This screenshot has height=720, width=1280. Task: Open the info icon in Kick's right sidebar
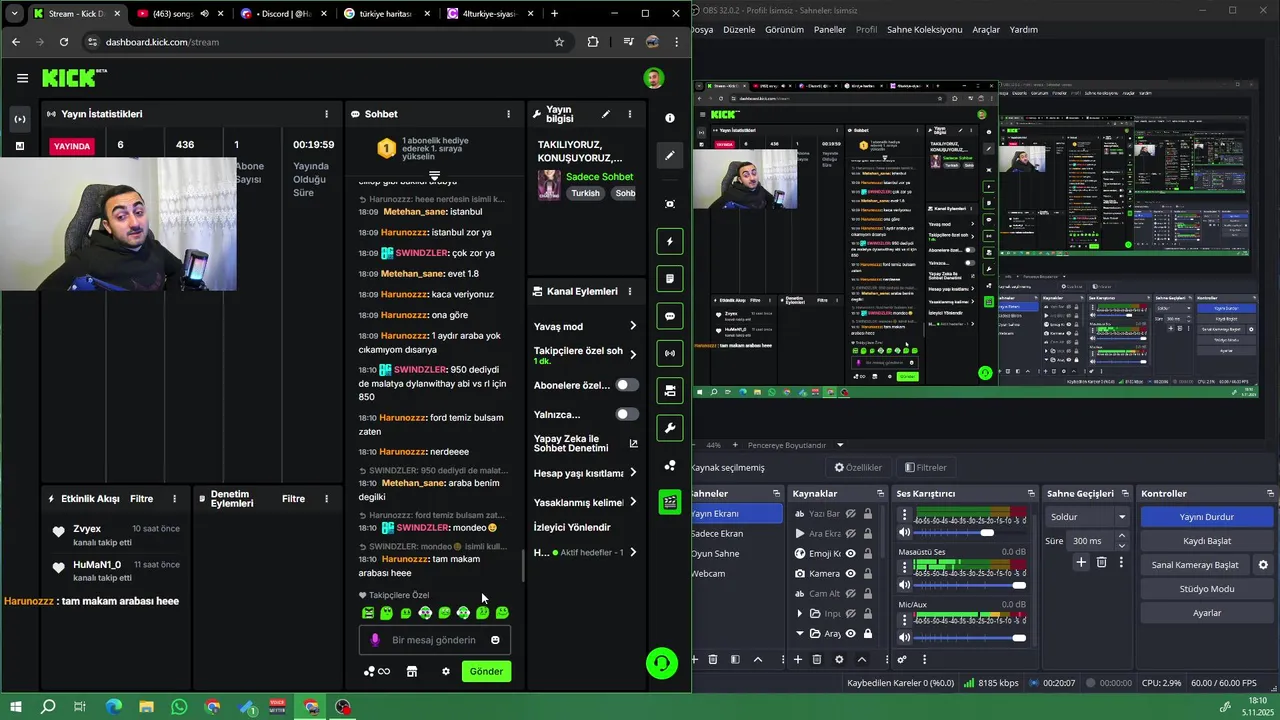point(670,118)
